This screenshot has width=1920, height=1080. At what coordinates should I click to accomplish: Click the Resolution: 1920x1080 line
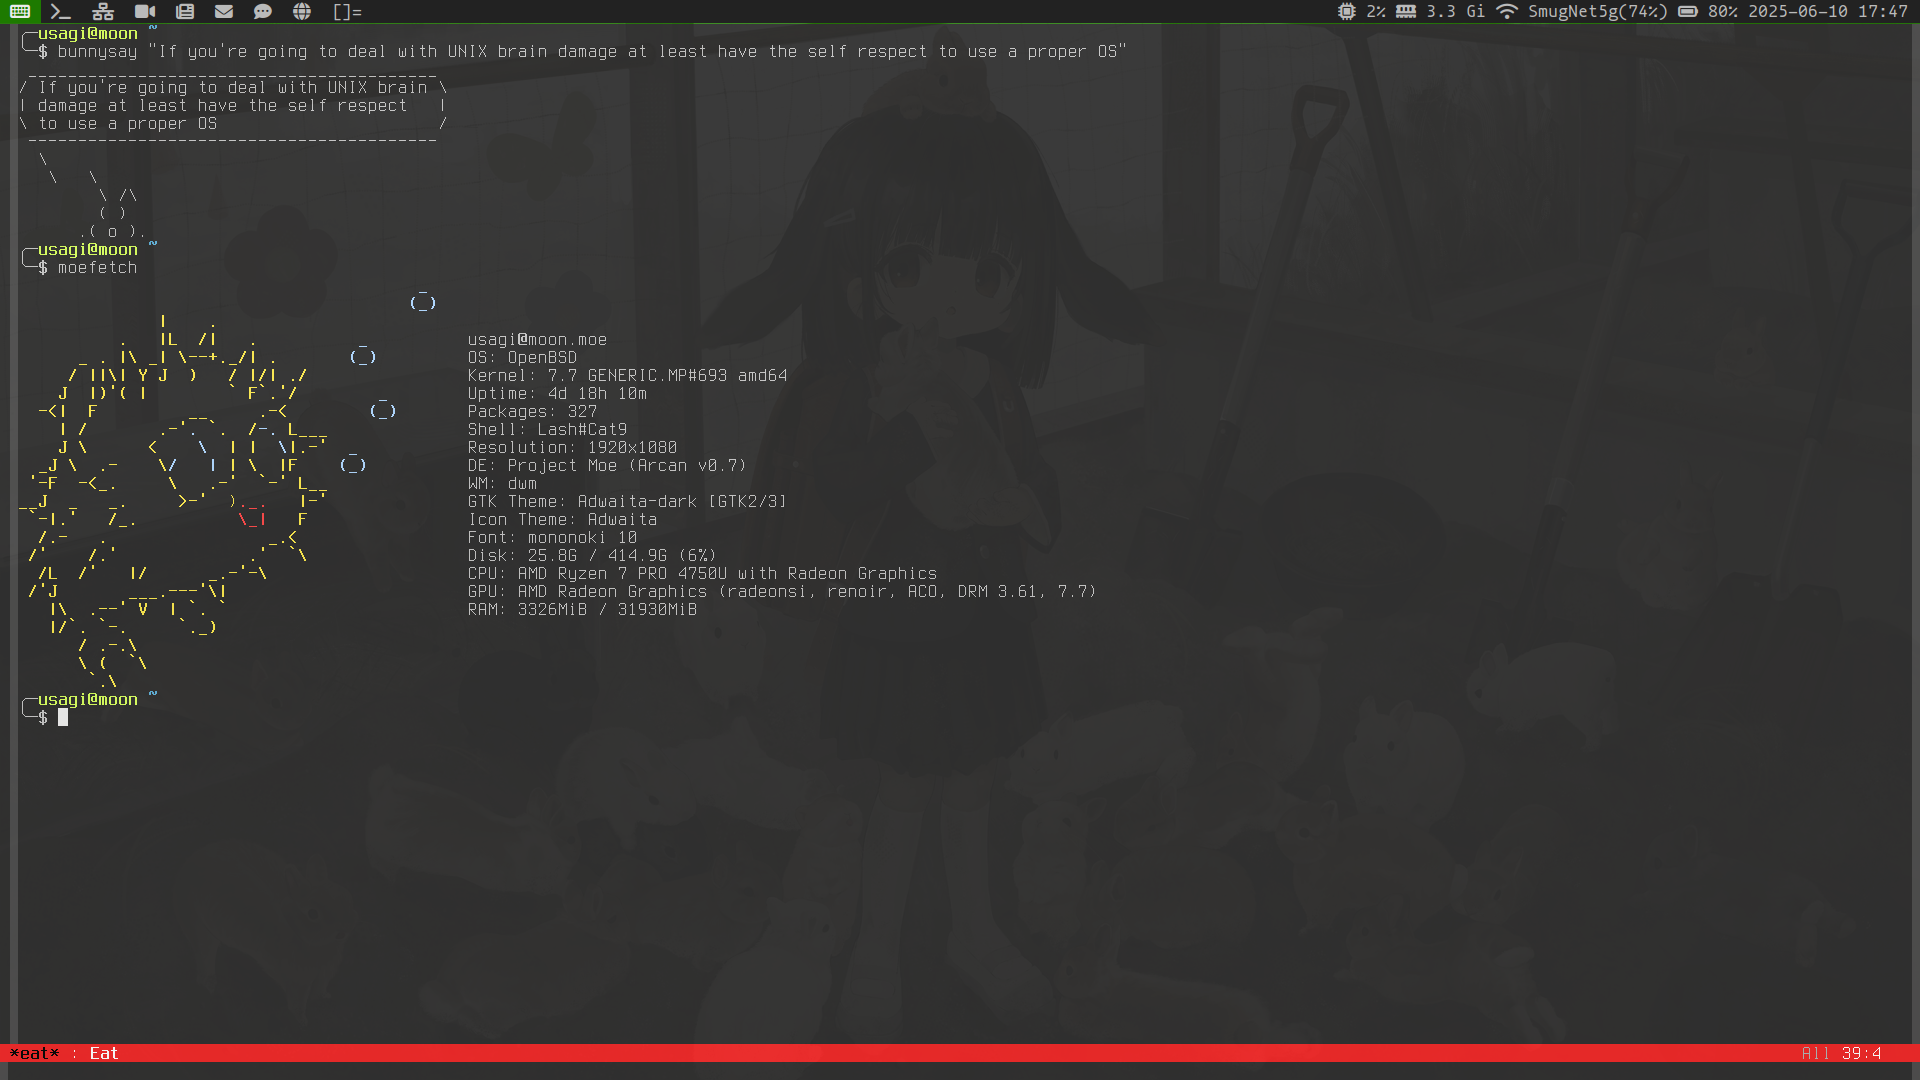572,448
